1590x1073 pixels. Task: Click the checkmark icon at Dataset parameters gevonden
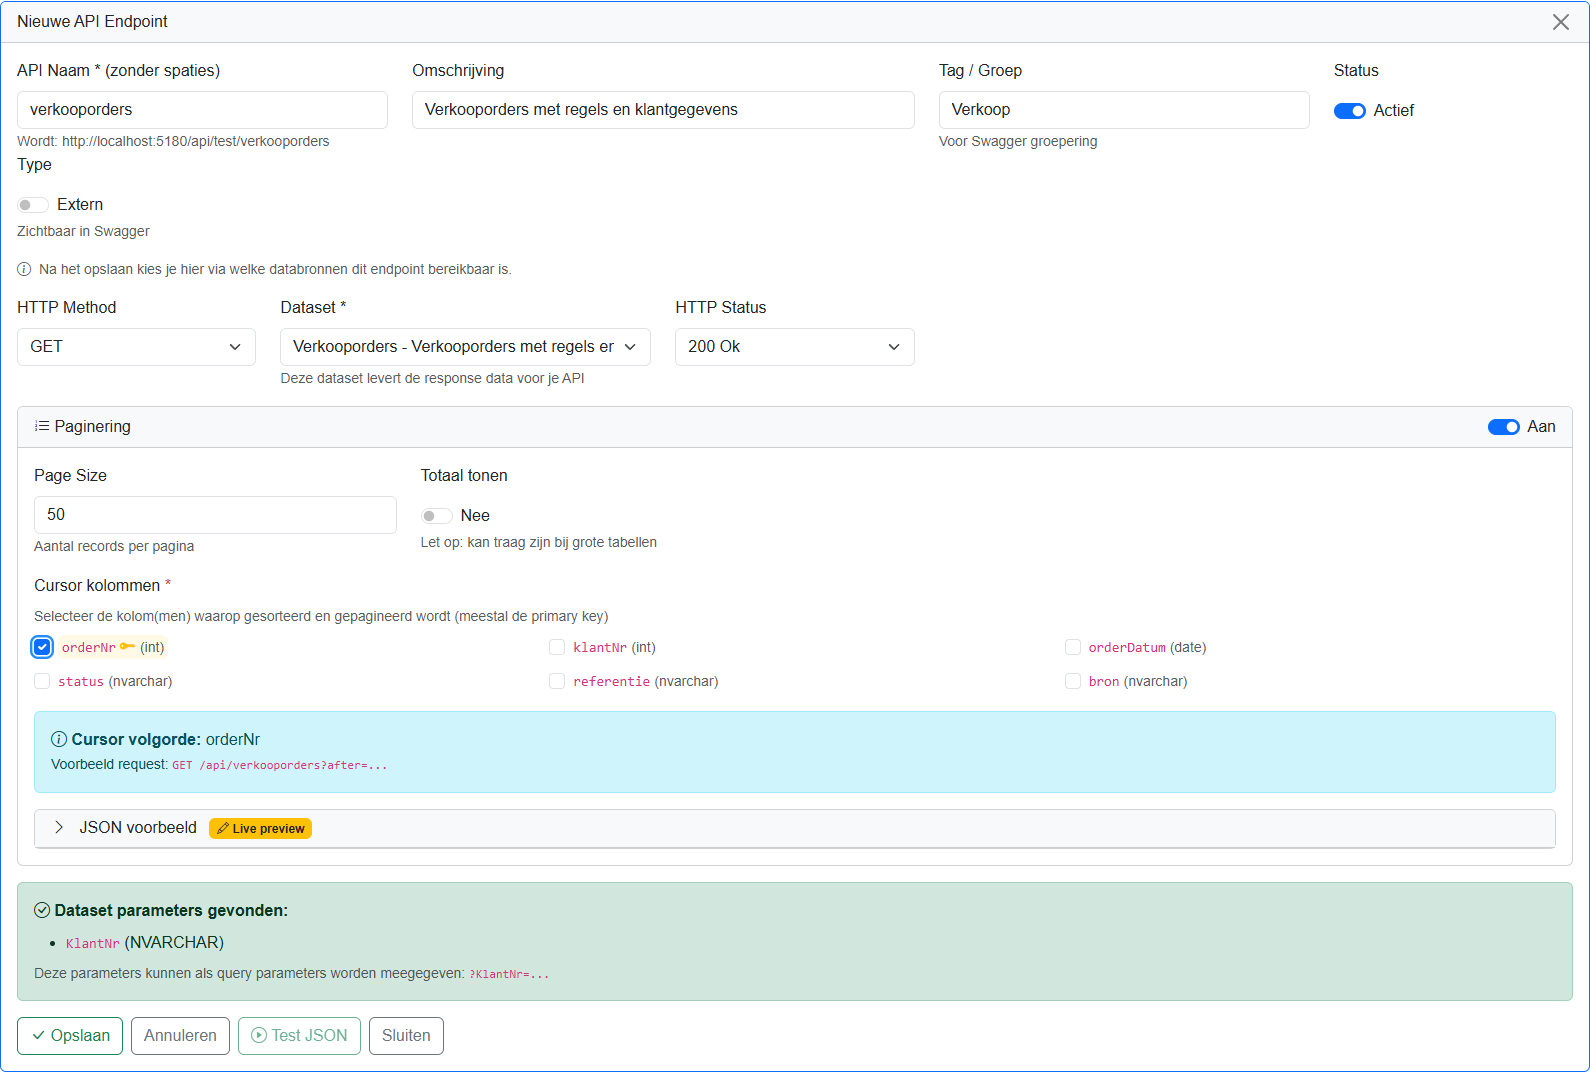(42, 910)
